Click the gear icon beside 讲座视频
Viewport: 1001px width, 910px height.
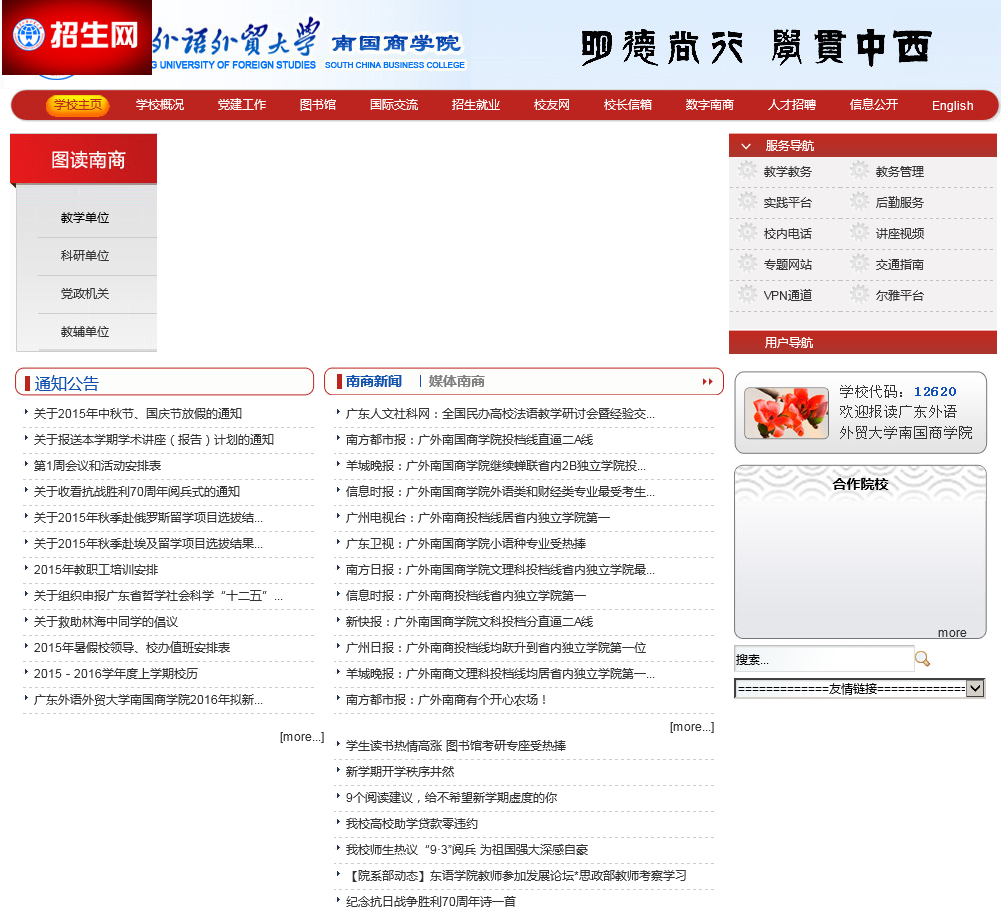859,232
